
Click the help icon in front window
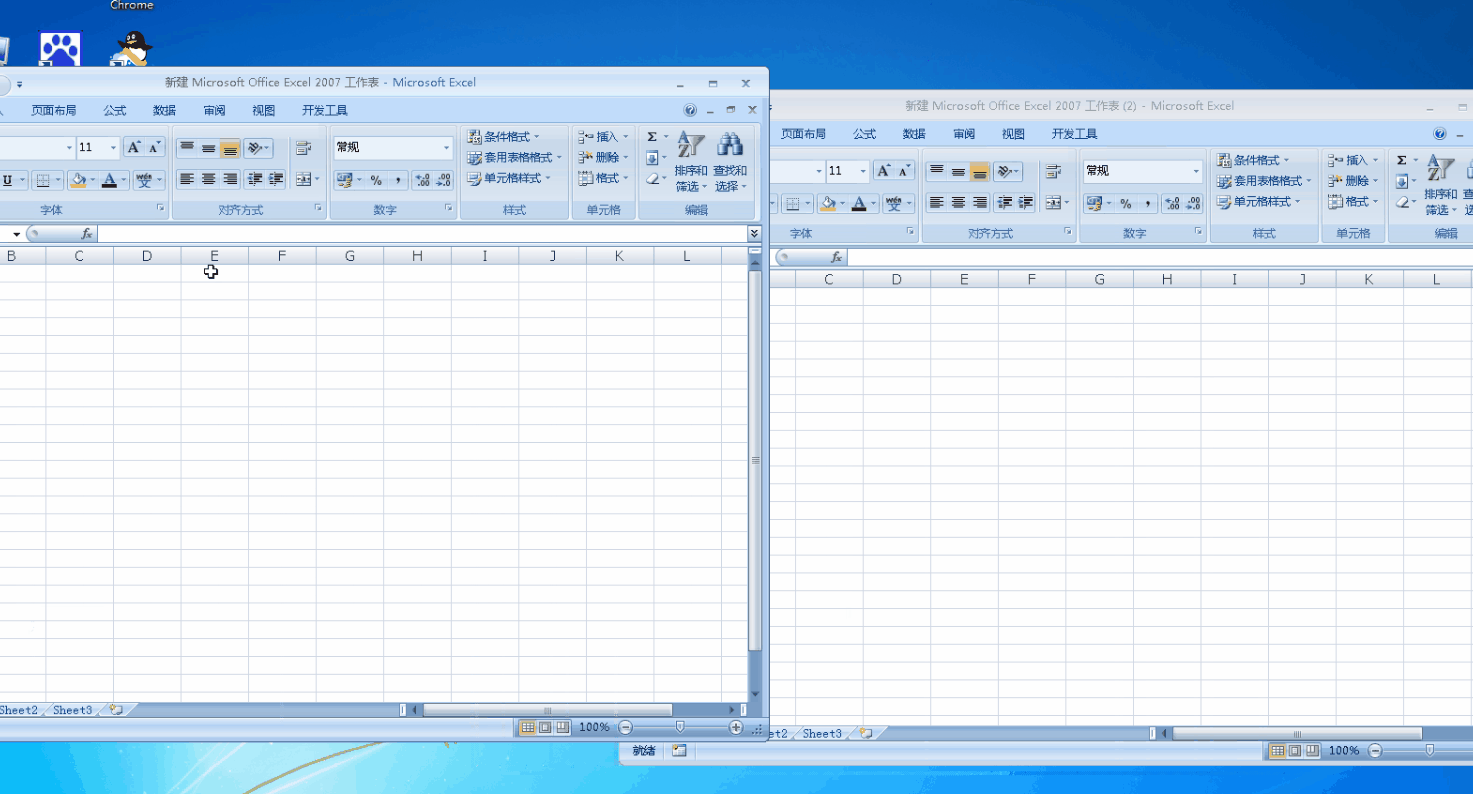690,111
